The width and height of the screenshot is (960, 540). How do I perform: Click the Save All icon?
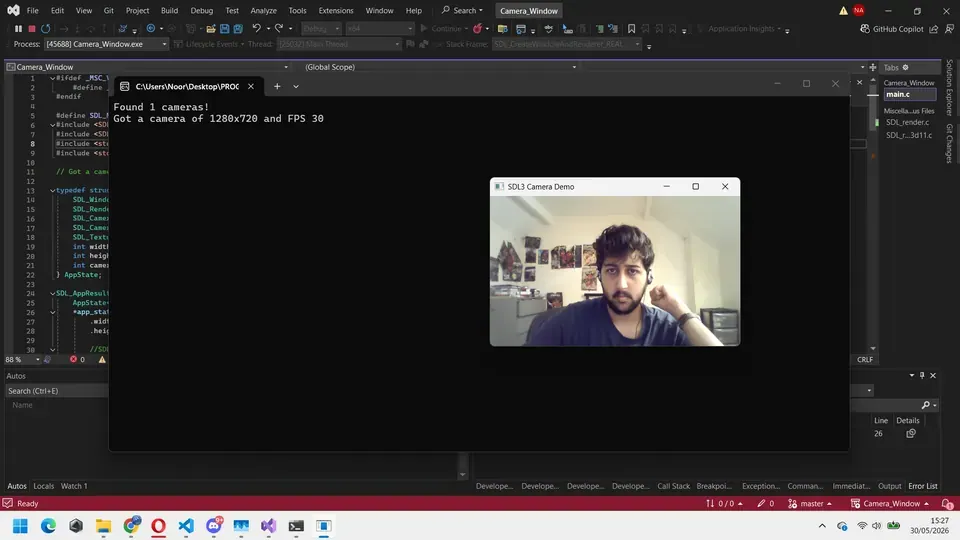point(238,29)
